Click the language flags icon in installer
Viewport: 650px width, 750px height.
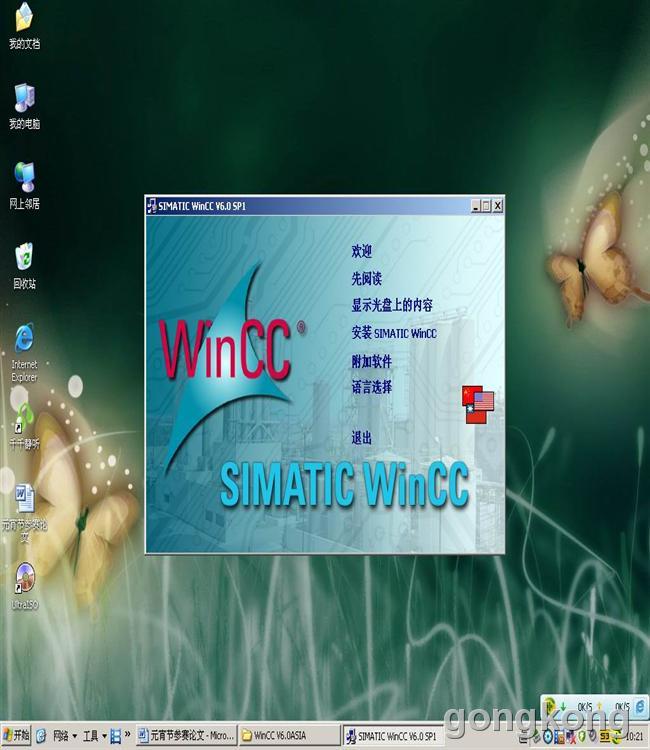478,404
